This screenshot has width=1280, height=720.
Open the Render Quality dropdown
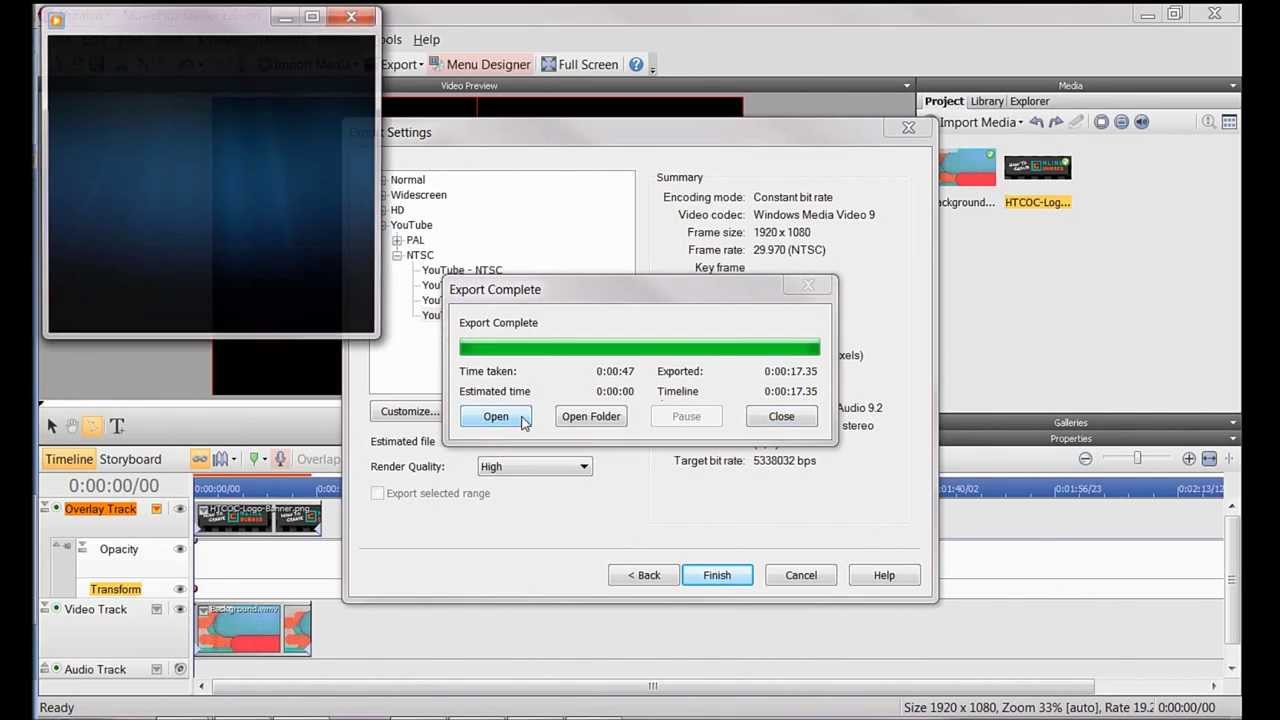tap(534, 467)
